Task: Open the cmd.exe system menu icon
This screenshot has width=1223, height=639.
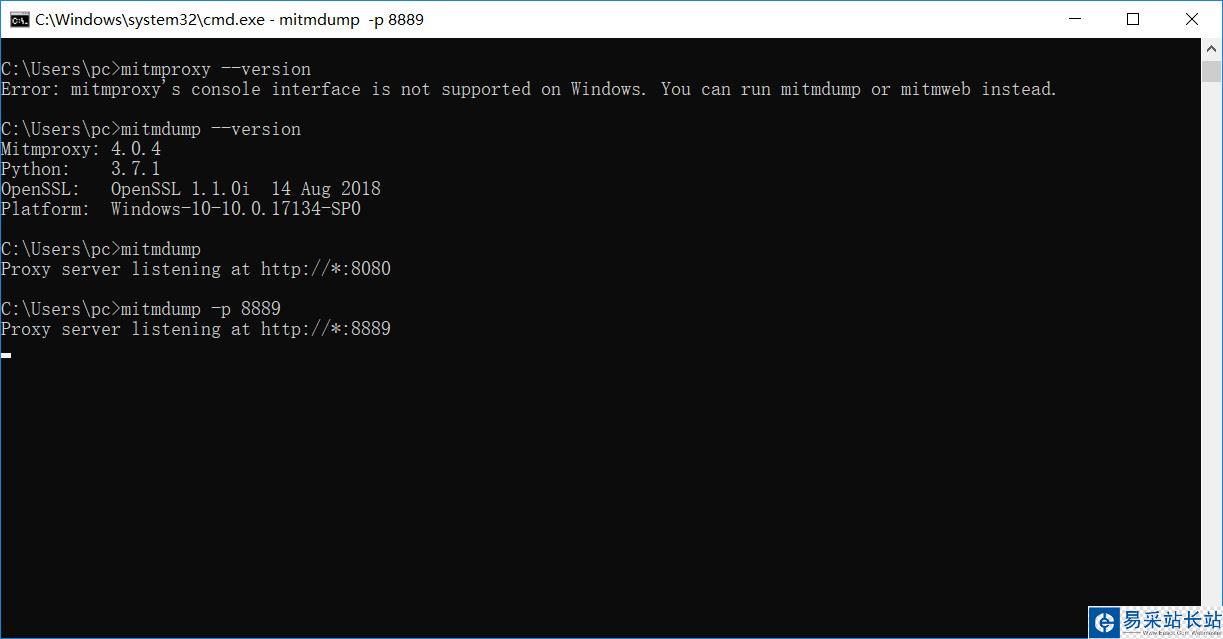Action: 19,19
